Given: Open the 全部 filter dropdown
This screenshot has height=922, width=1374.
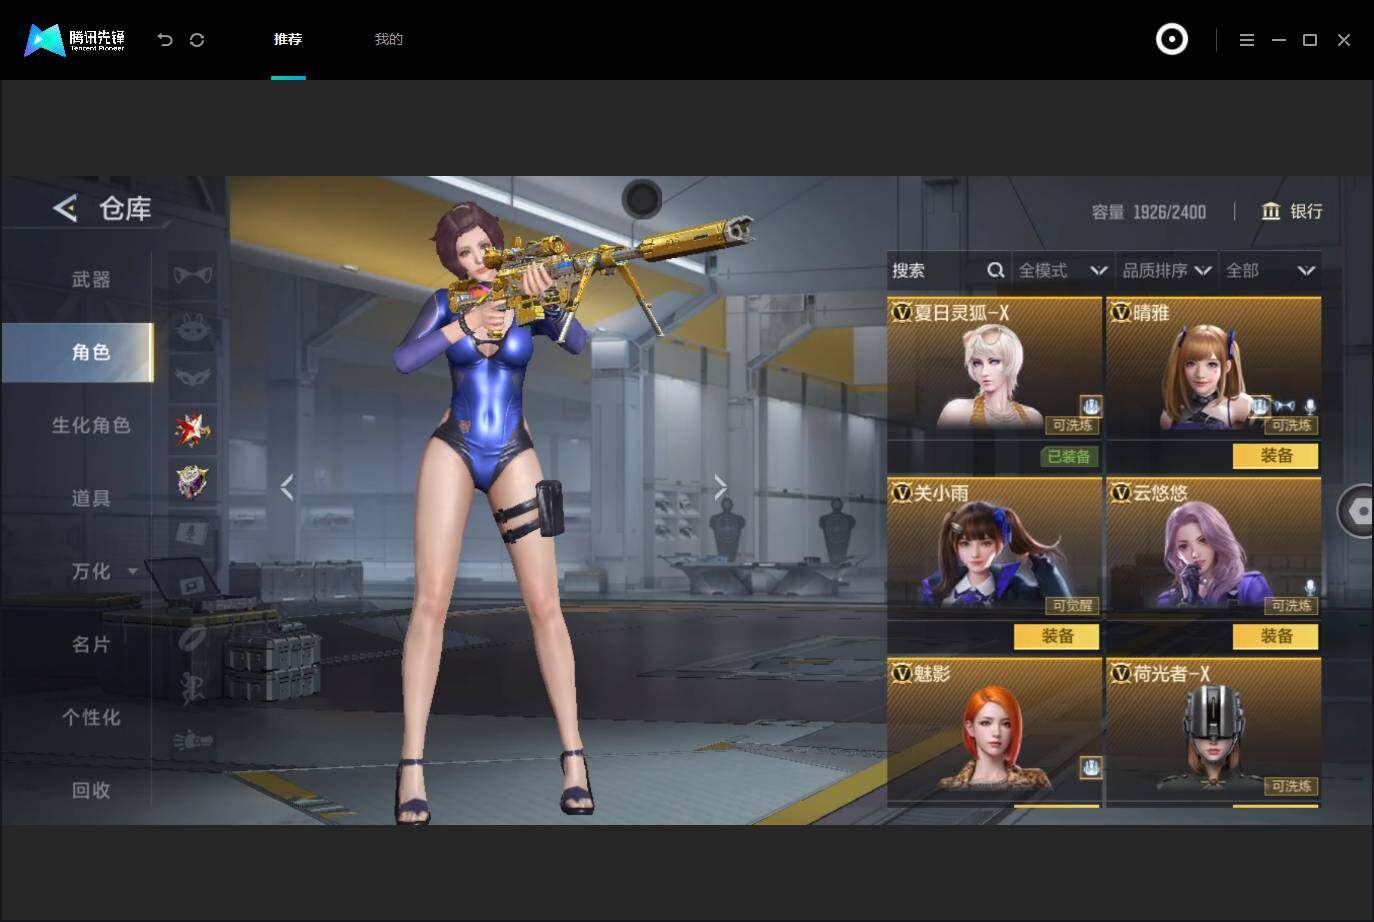Looking at the screenshot, I should coord(1270,270).
